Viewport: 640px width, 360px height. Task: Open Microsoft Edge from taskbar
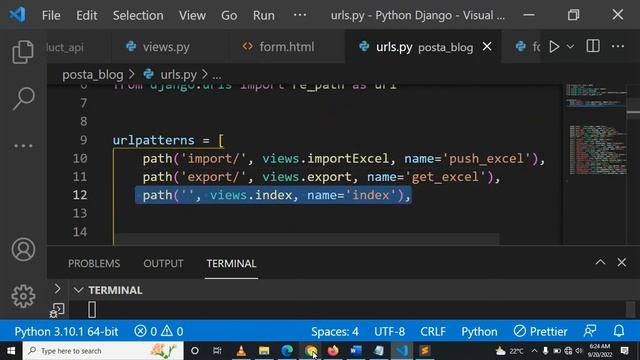pos(287,351)
